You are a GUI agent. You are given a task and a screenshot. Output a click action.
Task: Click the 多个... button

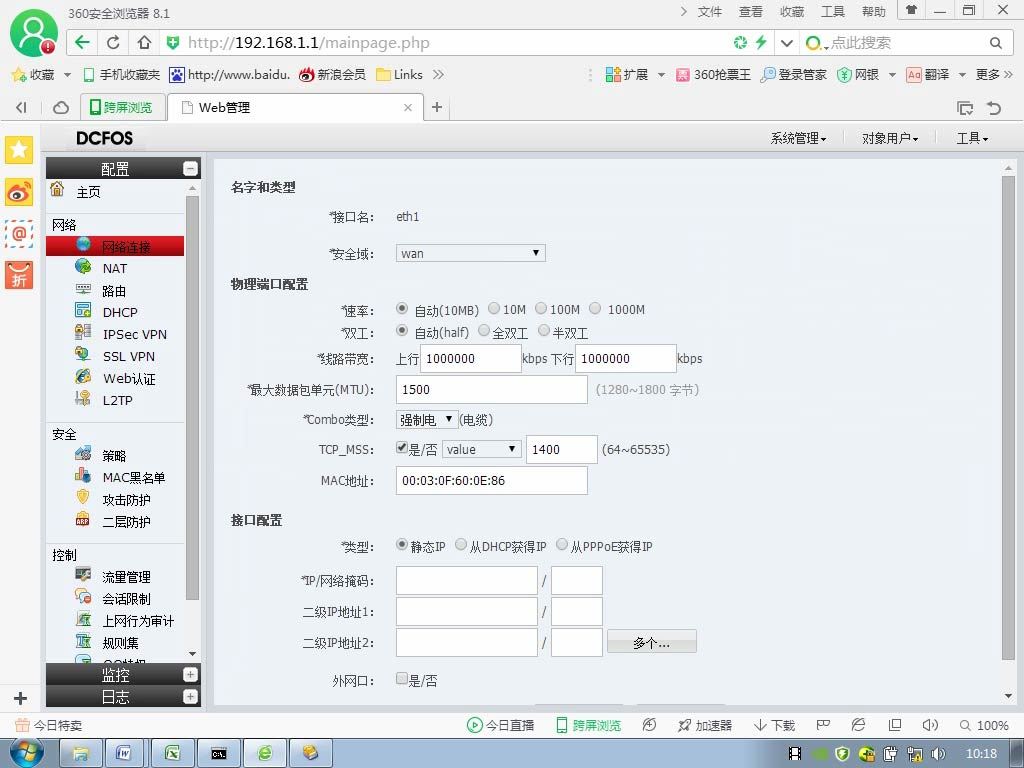tap(652, 643)
